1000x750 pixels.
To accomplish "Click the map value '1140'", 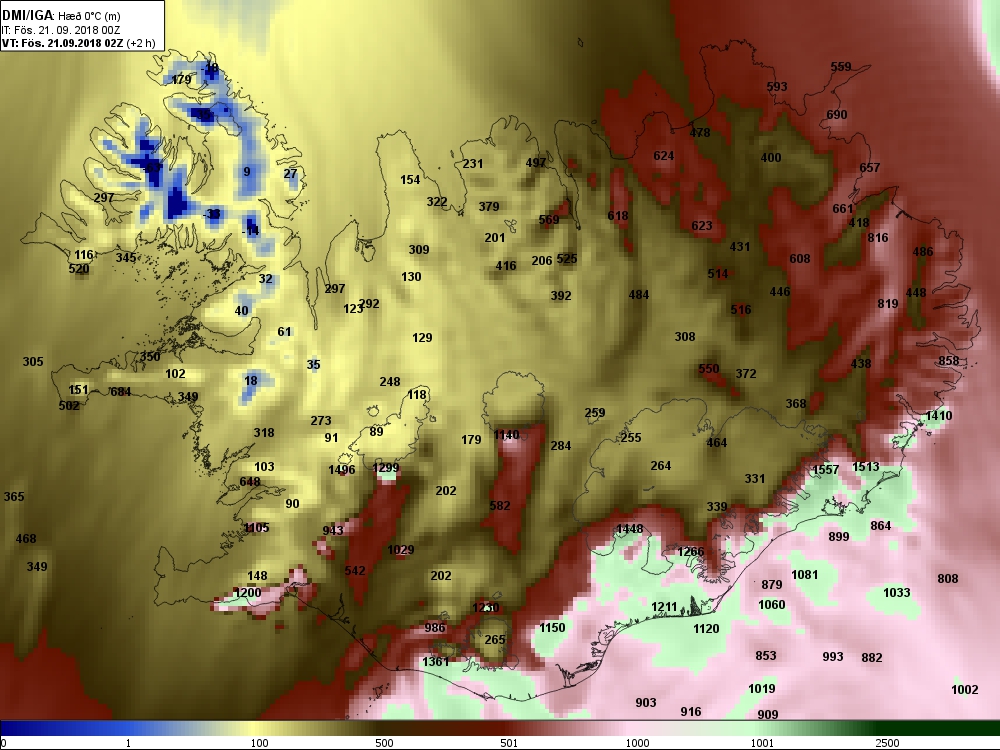I will coord(506,435).
